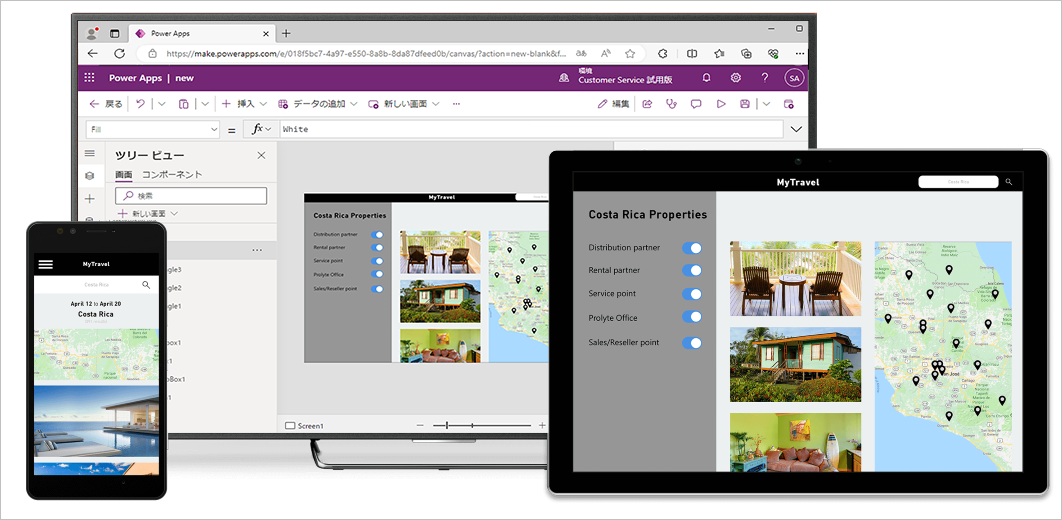The width and height of the screenshot is (1062, 520).
Task: Open a new browser tab
Action: coord(286,33)
